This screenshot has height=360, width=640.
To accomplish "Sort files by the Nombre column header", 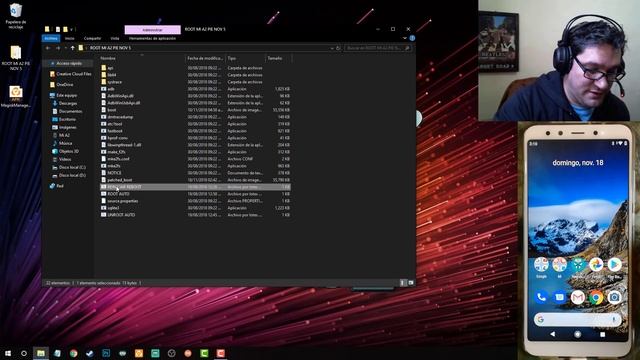I will pos(142,58).
